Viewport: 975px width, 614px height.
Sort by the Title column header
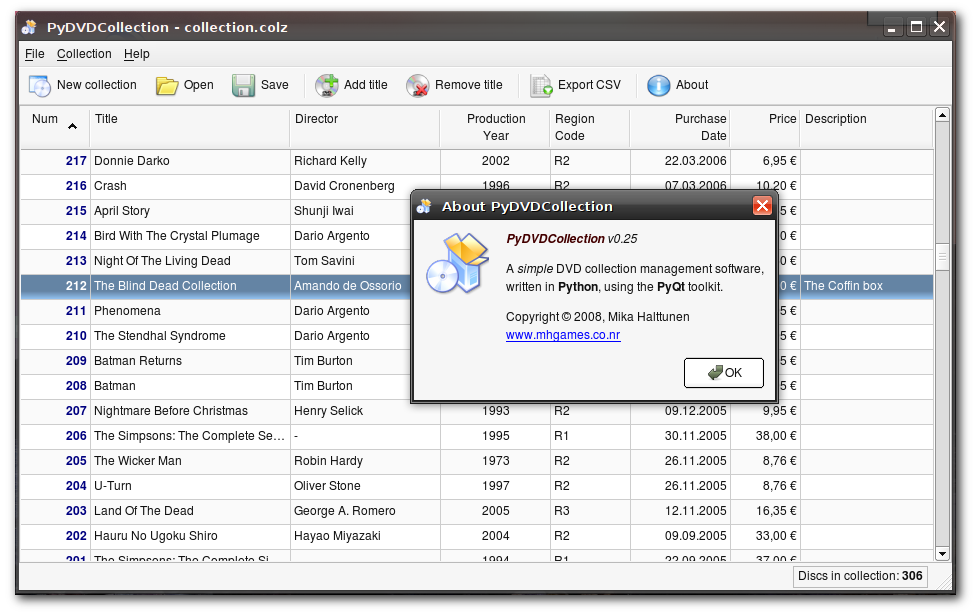(190, 127)
